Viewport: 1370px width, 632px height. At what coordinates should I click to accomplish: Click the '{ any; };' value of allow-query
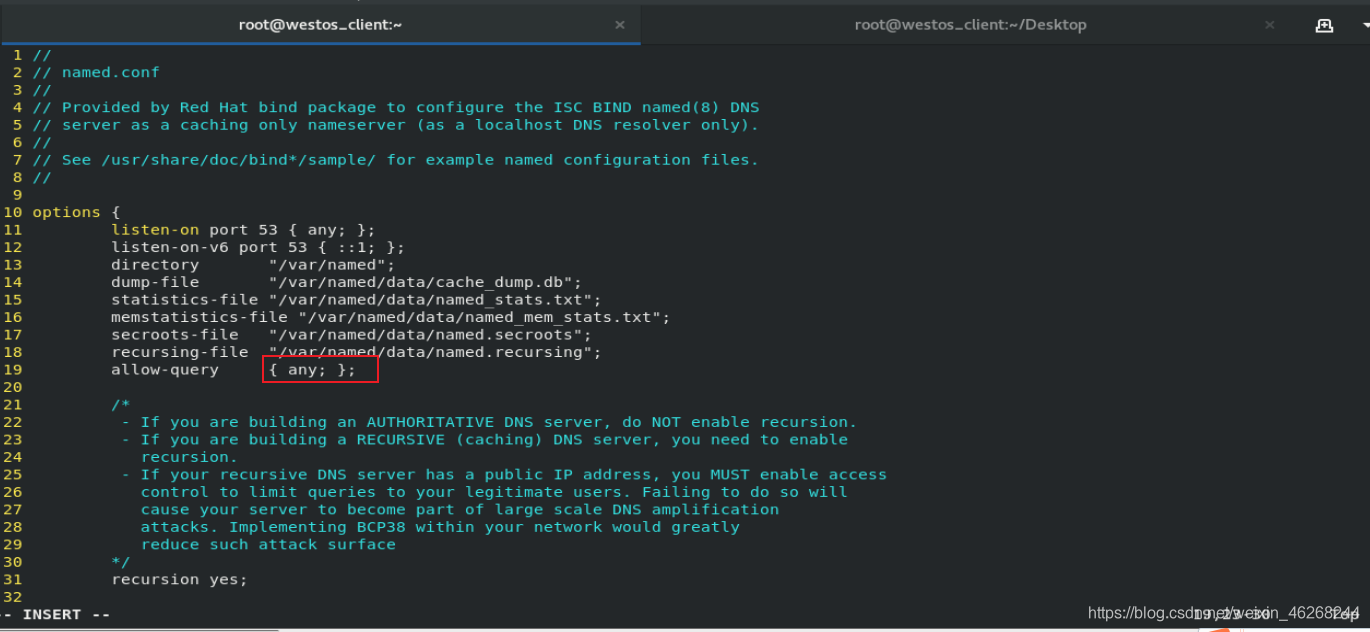312,370
